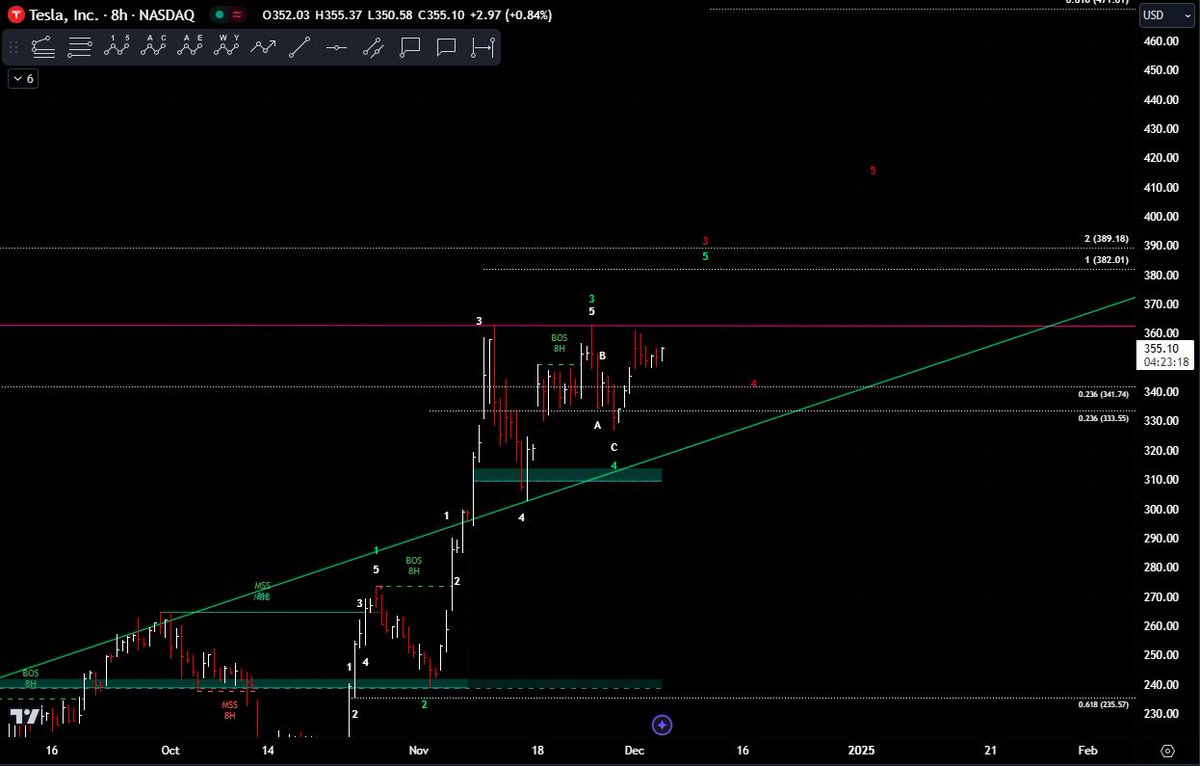The width and height of the screenshot is (1200, 766).
Task: Select the Date and Price Range measure tool
Action: click(483, 46)
